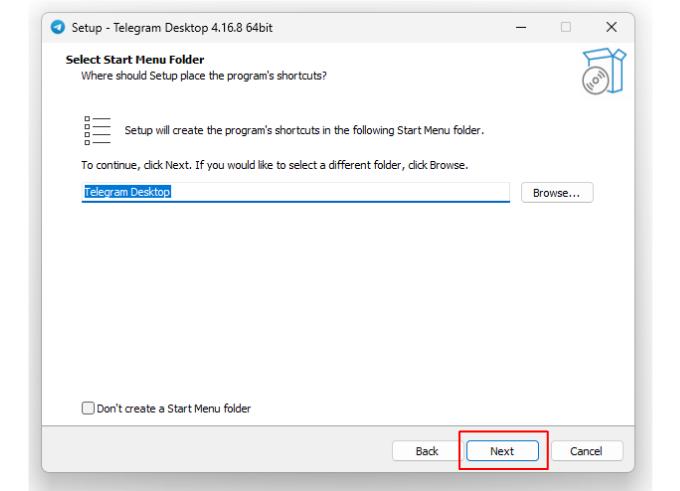Screen dimensions: 680x491
Task: Click the 'Select Start Menu Folder' heading
Action: pyautogui.click(x=135, y=59)
